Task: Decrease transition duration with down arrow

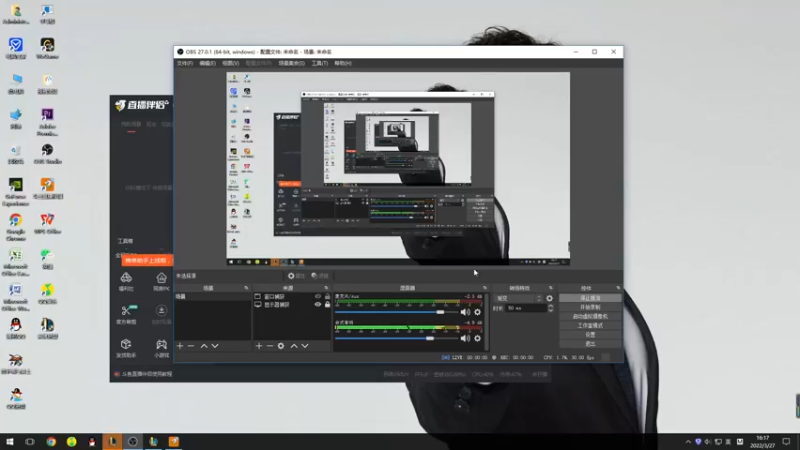Action: 551,310
